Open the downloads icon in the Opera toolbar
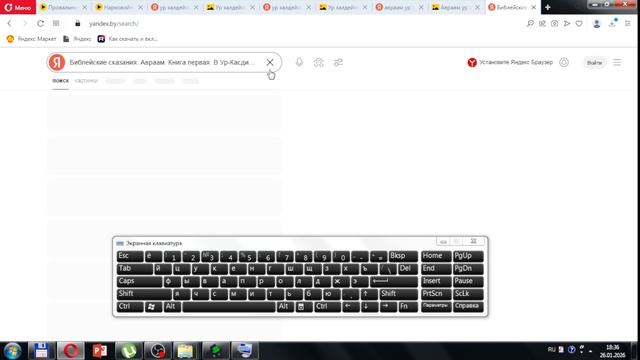Screen dimensions: 640x360 coord(612,24)
